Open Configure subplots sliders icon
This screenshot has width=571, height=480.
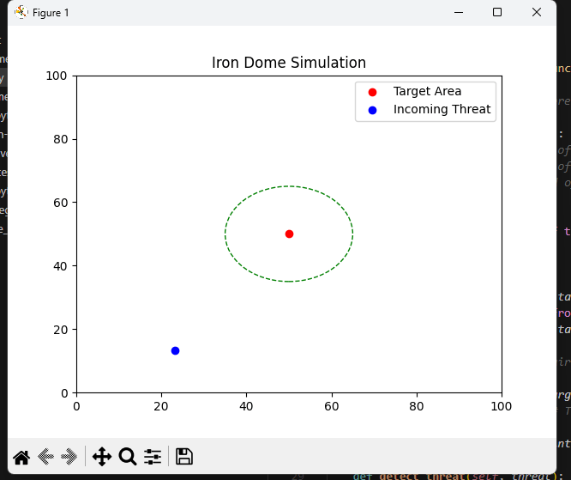pyautogui.click(x=152, y=456)
